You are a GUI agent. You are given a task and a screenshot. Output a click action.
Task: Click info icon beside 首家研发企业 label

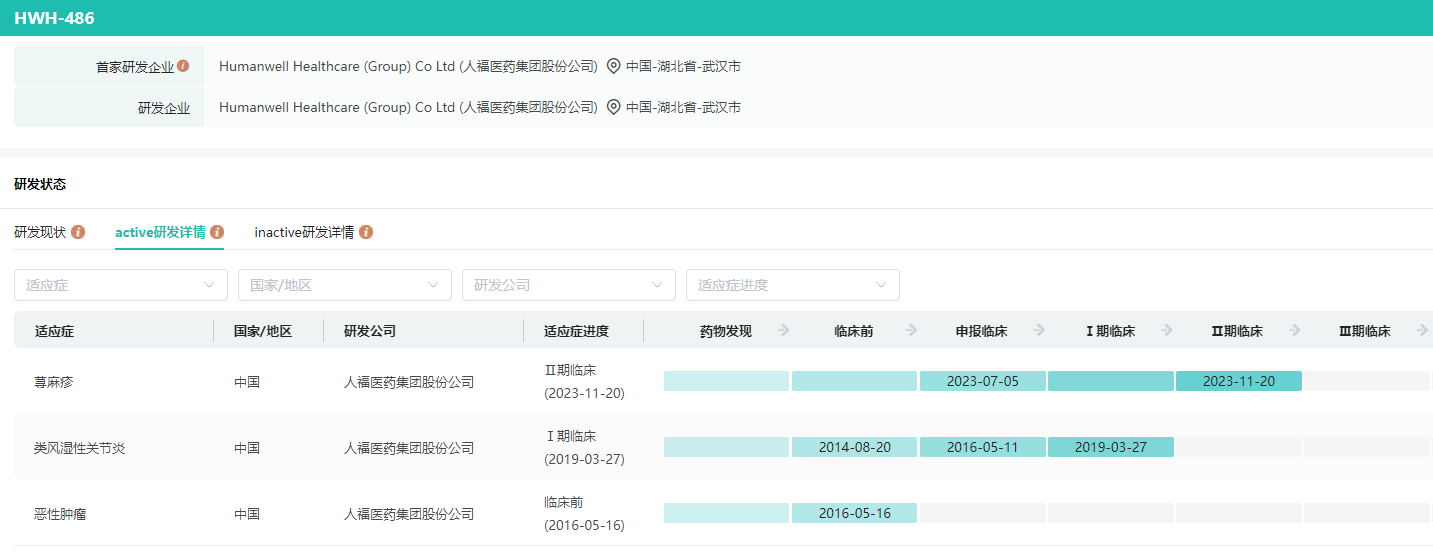click(x=183, y=66)
